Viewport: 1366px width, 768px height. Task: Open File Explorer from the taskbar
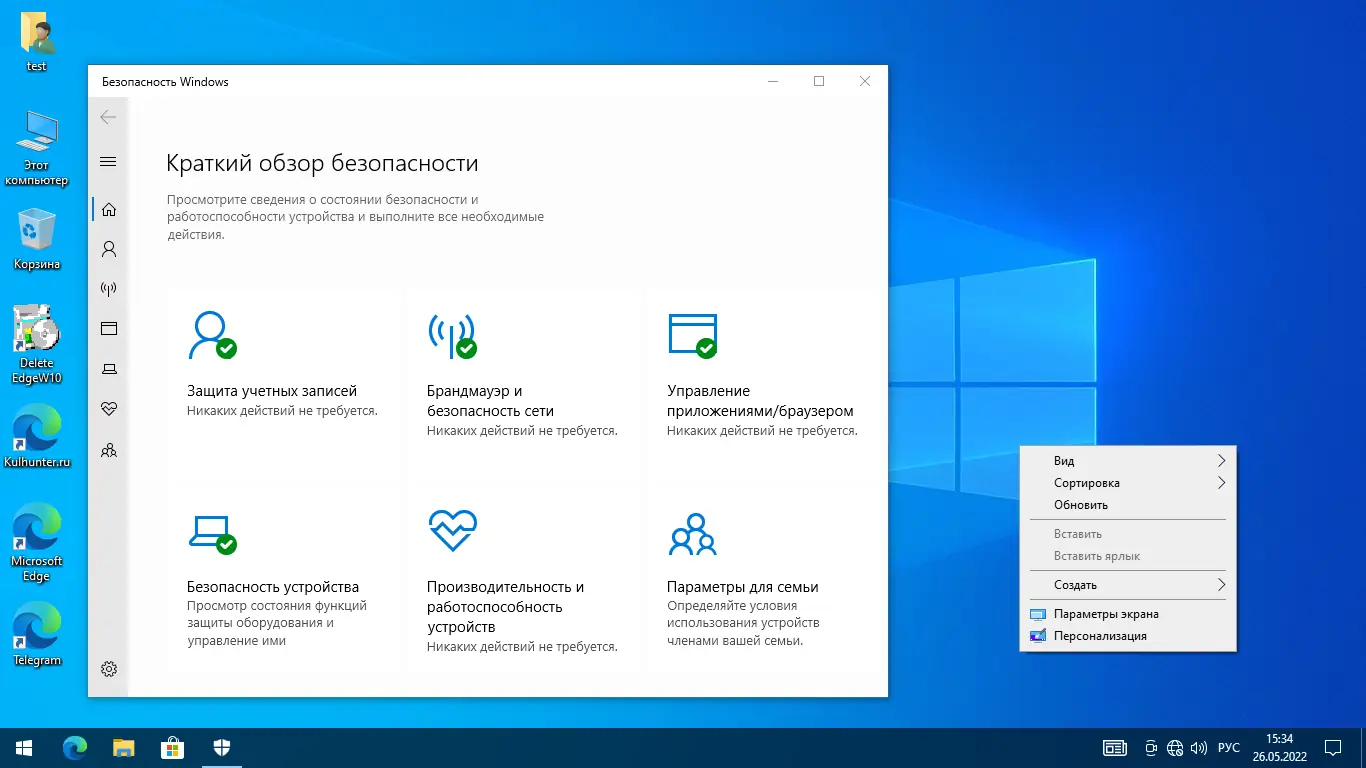(x=123, y=747)
